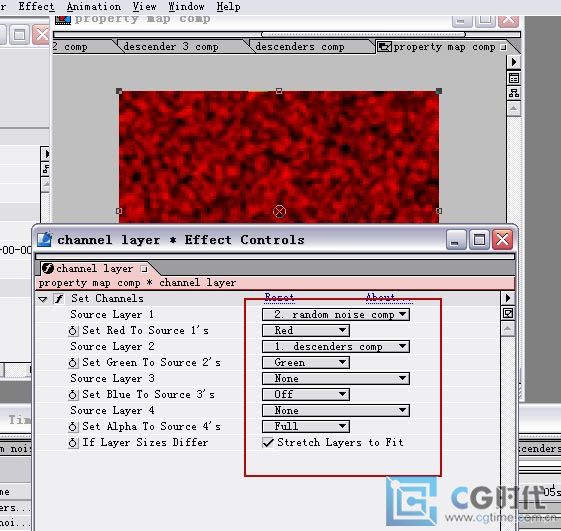Minimize the Effect Controls window
The height and width of the screenshot is (531, 561).
pyautogui.click(x=456, y=239)
